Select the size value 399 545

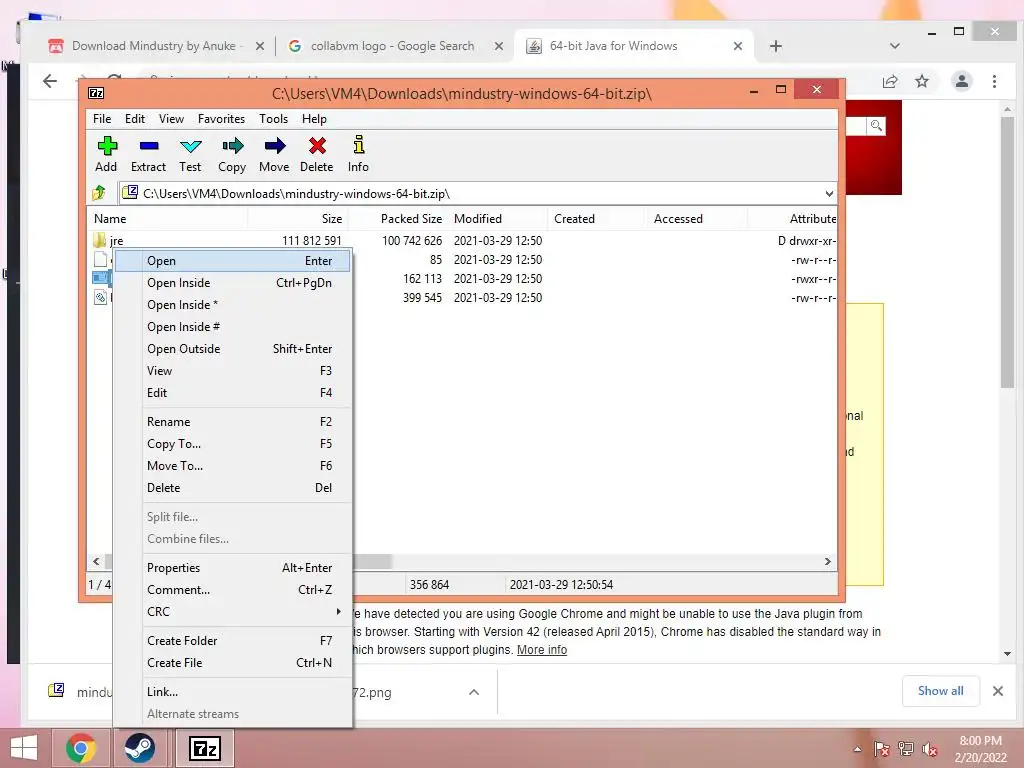[422, 298]
